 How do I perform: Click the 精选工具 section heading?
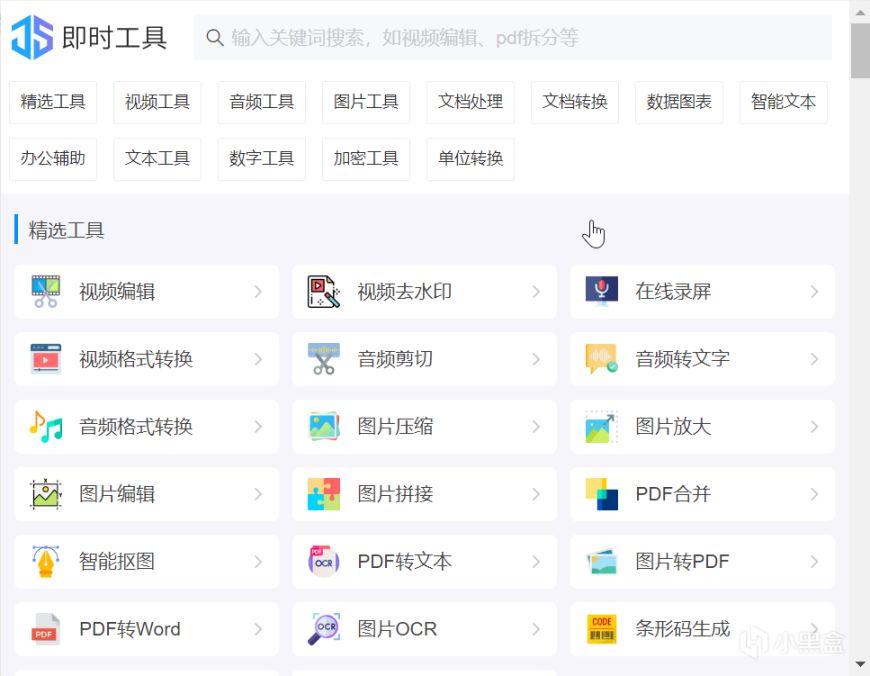click(66, 230)
